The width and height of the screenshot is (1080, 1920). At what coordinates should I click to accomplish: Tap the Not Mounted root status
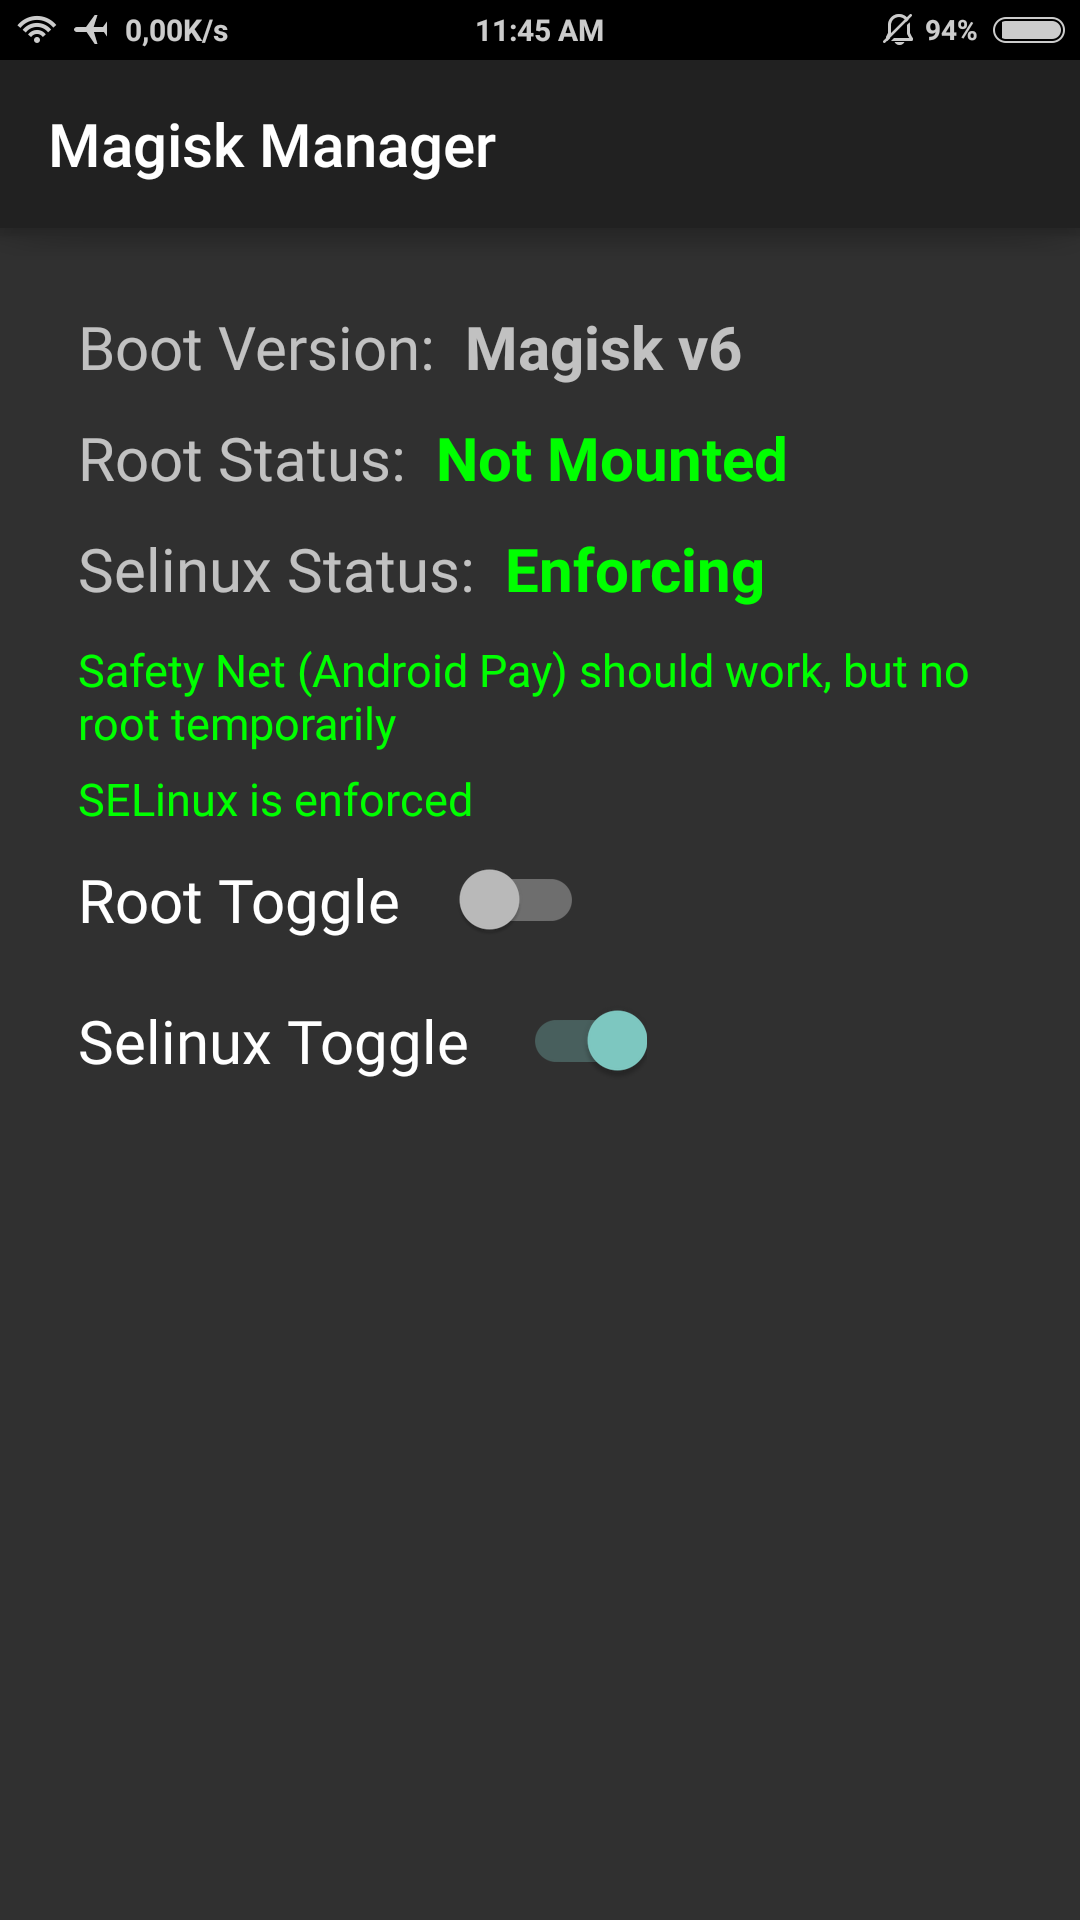click(x=612, y=461)
